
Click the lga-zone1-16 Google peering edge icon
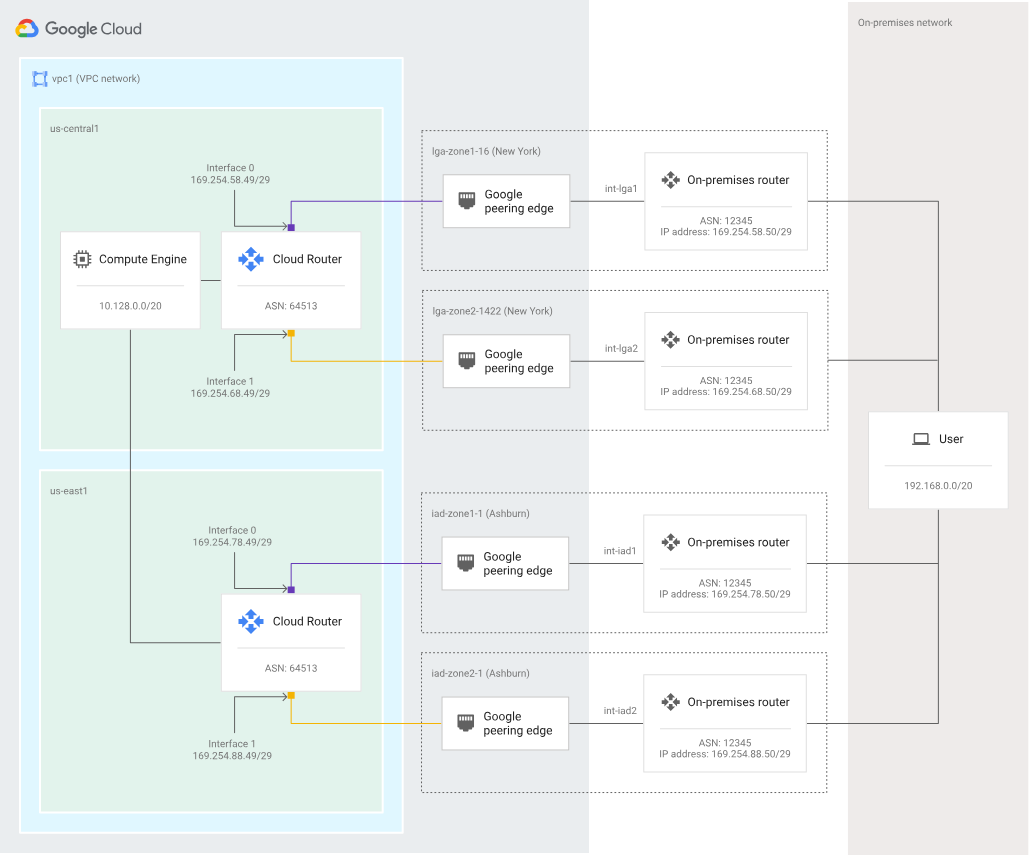point(467,200)
